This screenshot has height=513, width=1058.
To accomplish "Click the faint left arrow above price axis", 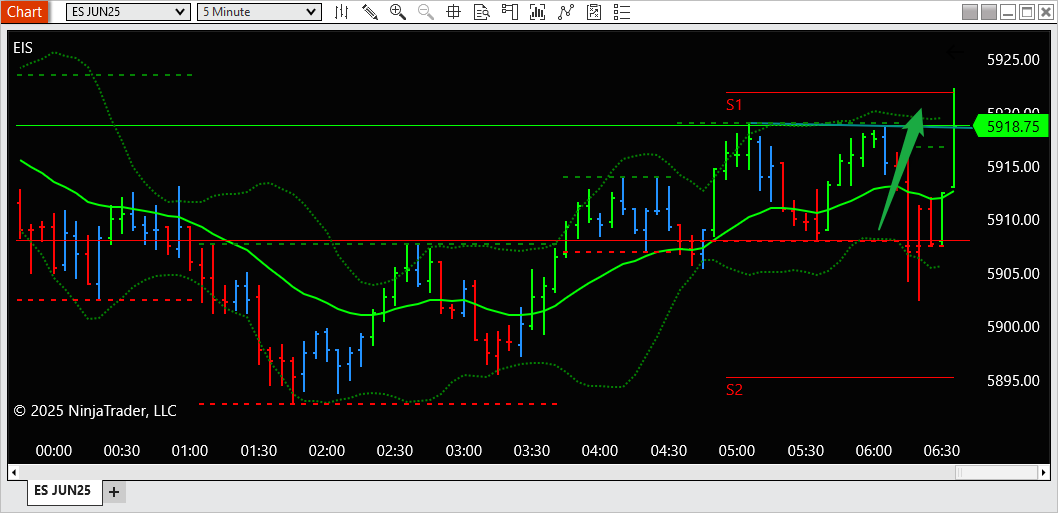I will 956,52.
